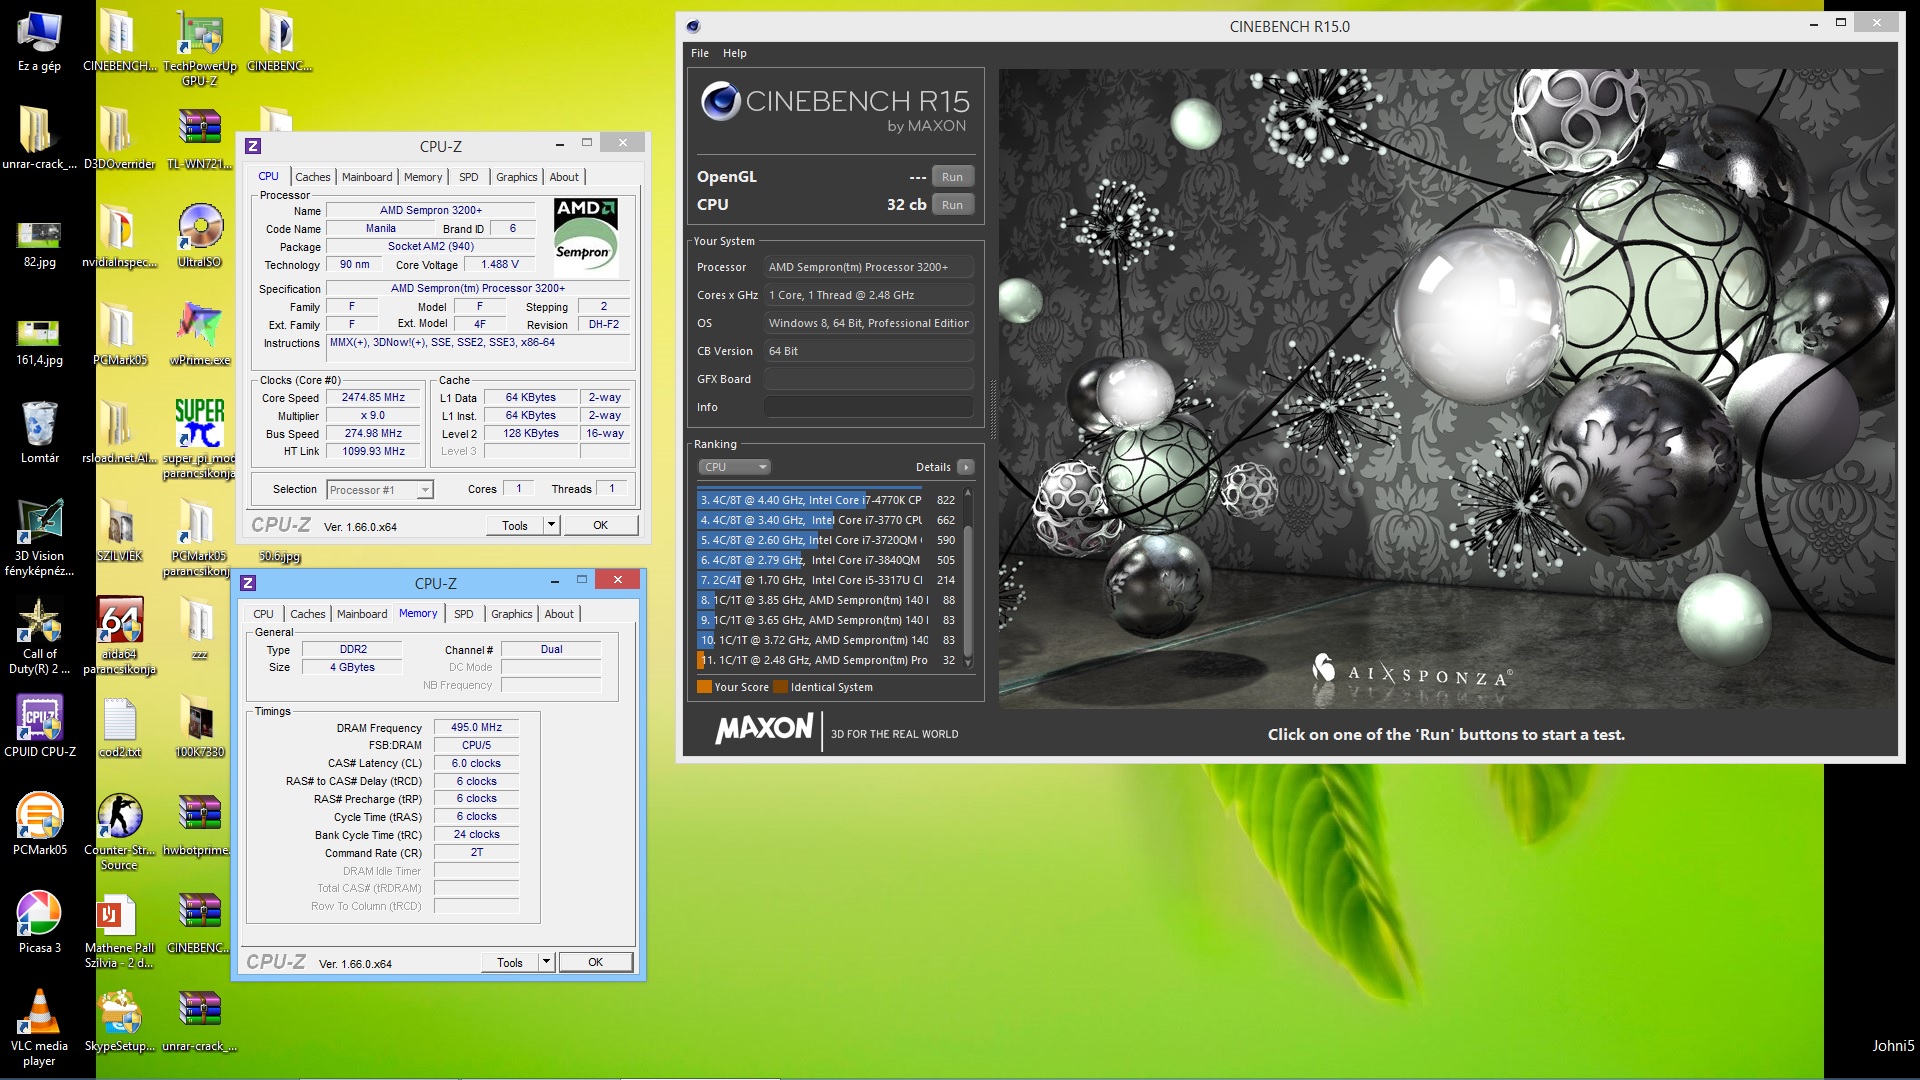Launch CPUID CPU-Z desktop shortcut
Screen dimensions: 1920x1080
pos(39,726)
